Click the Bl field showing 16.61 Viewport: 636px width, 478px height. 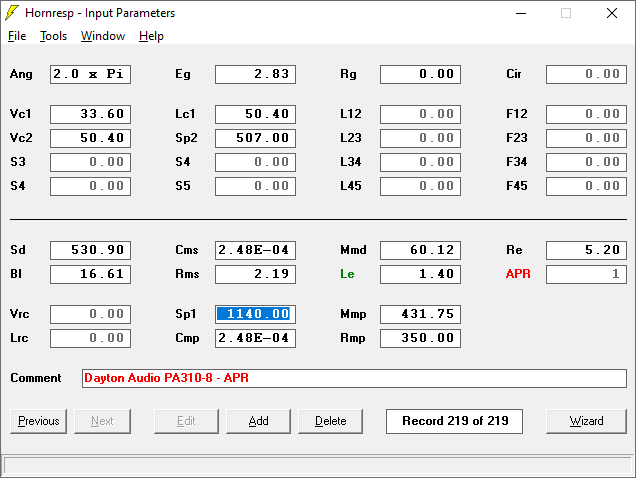click(x=90, y=274)
